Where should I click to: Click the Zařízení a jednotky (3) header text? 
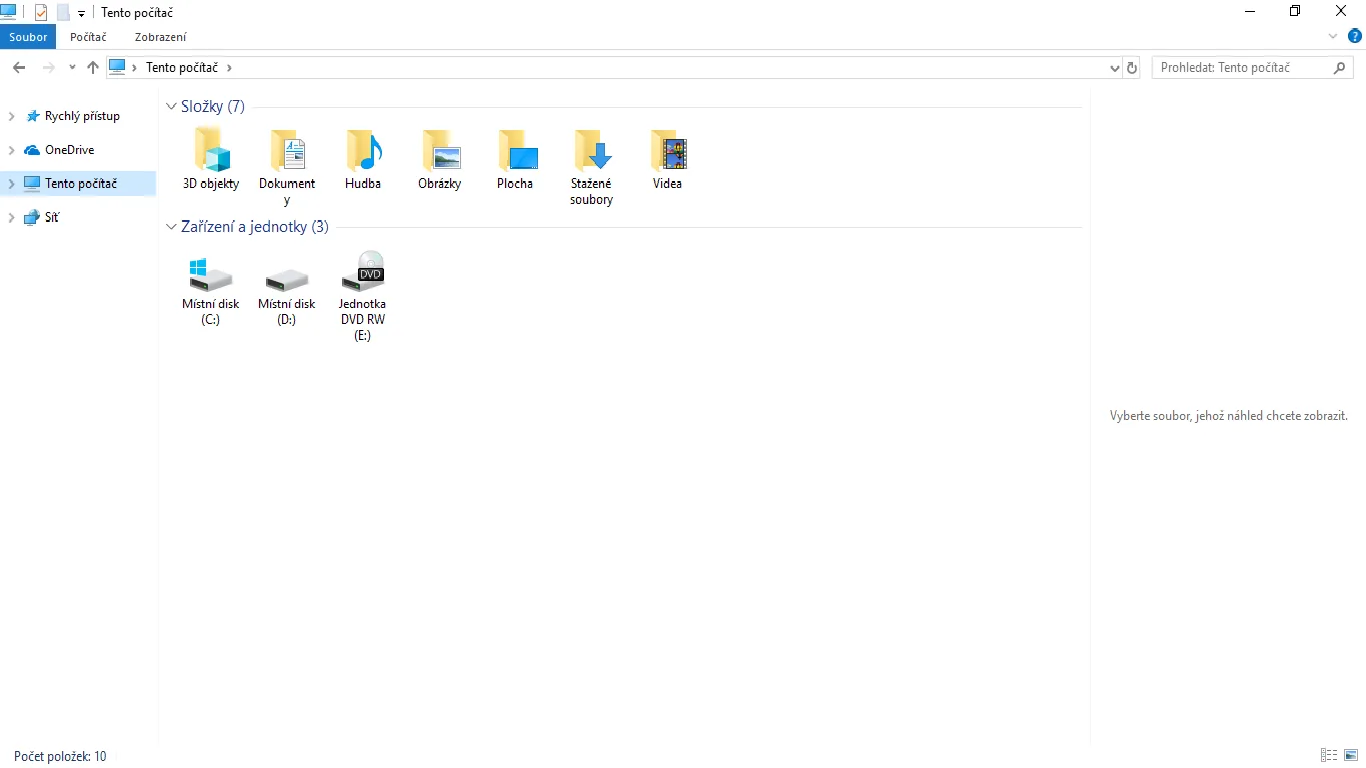click(255, 227)
